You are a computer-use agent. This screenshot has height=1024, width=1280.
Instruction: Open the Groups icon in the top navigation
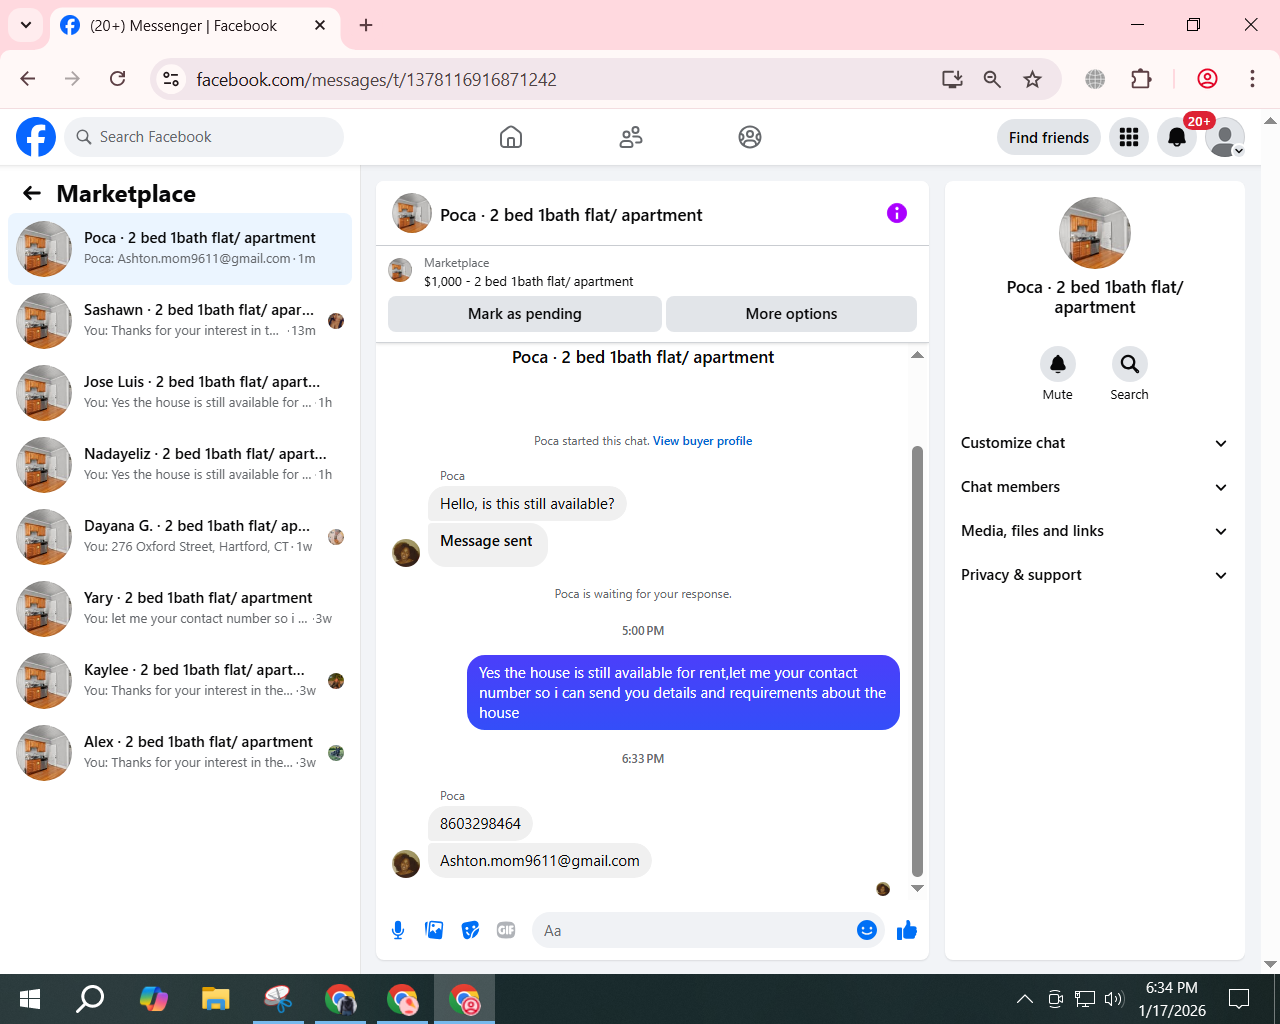pos(750,137)
